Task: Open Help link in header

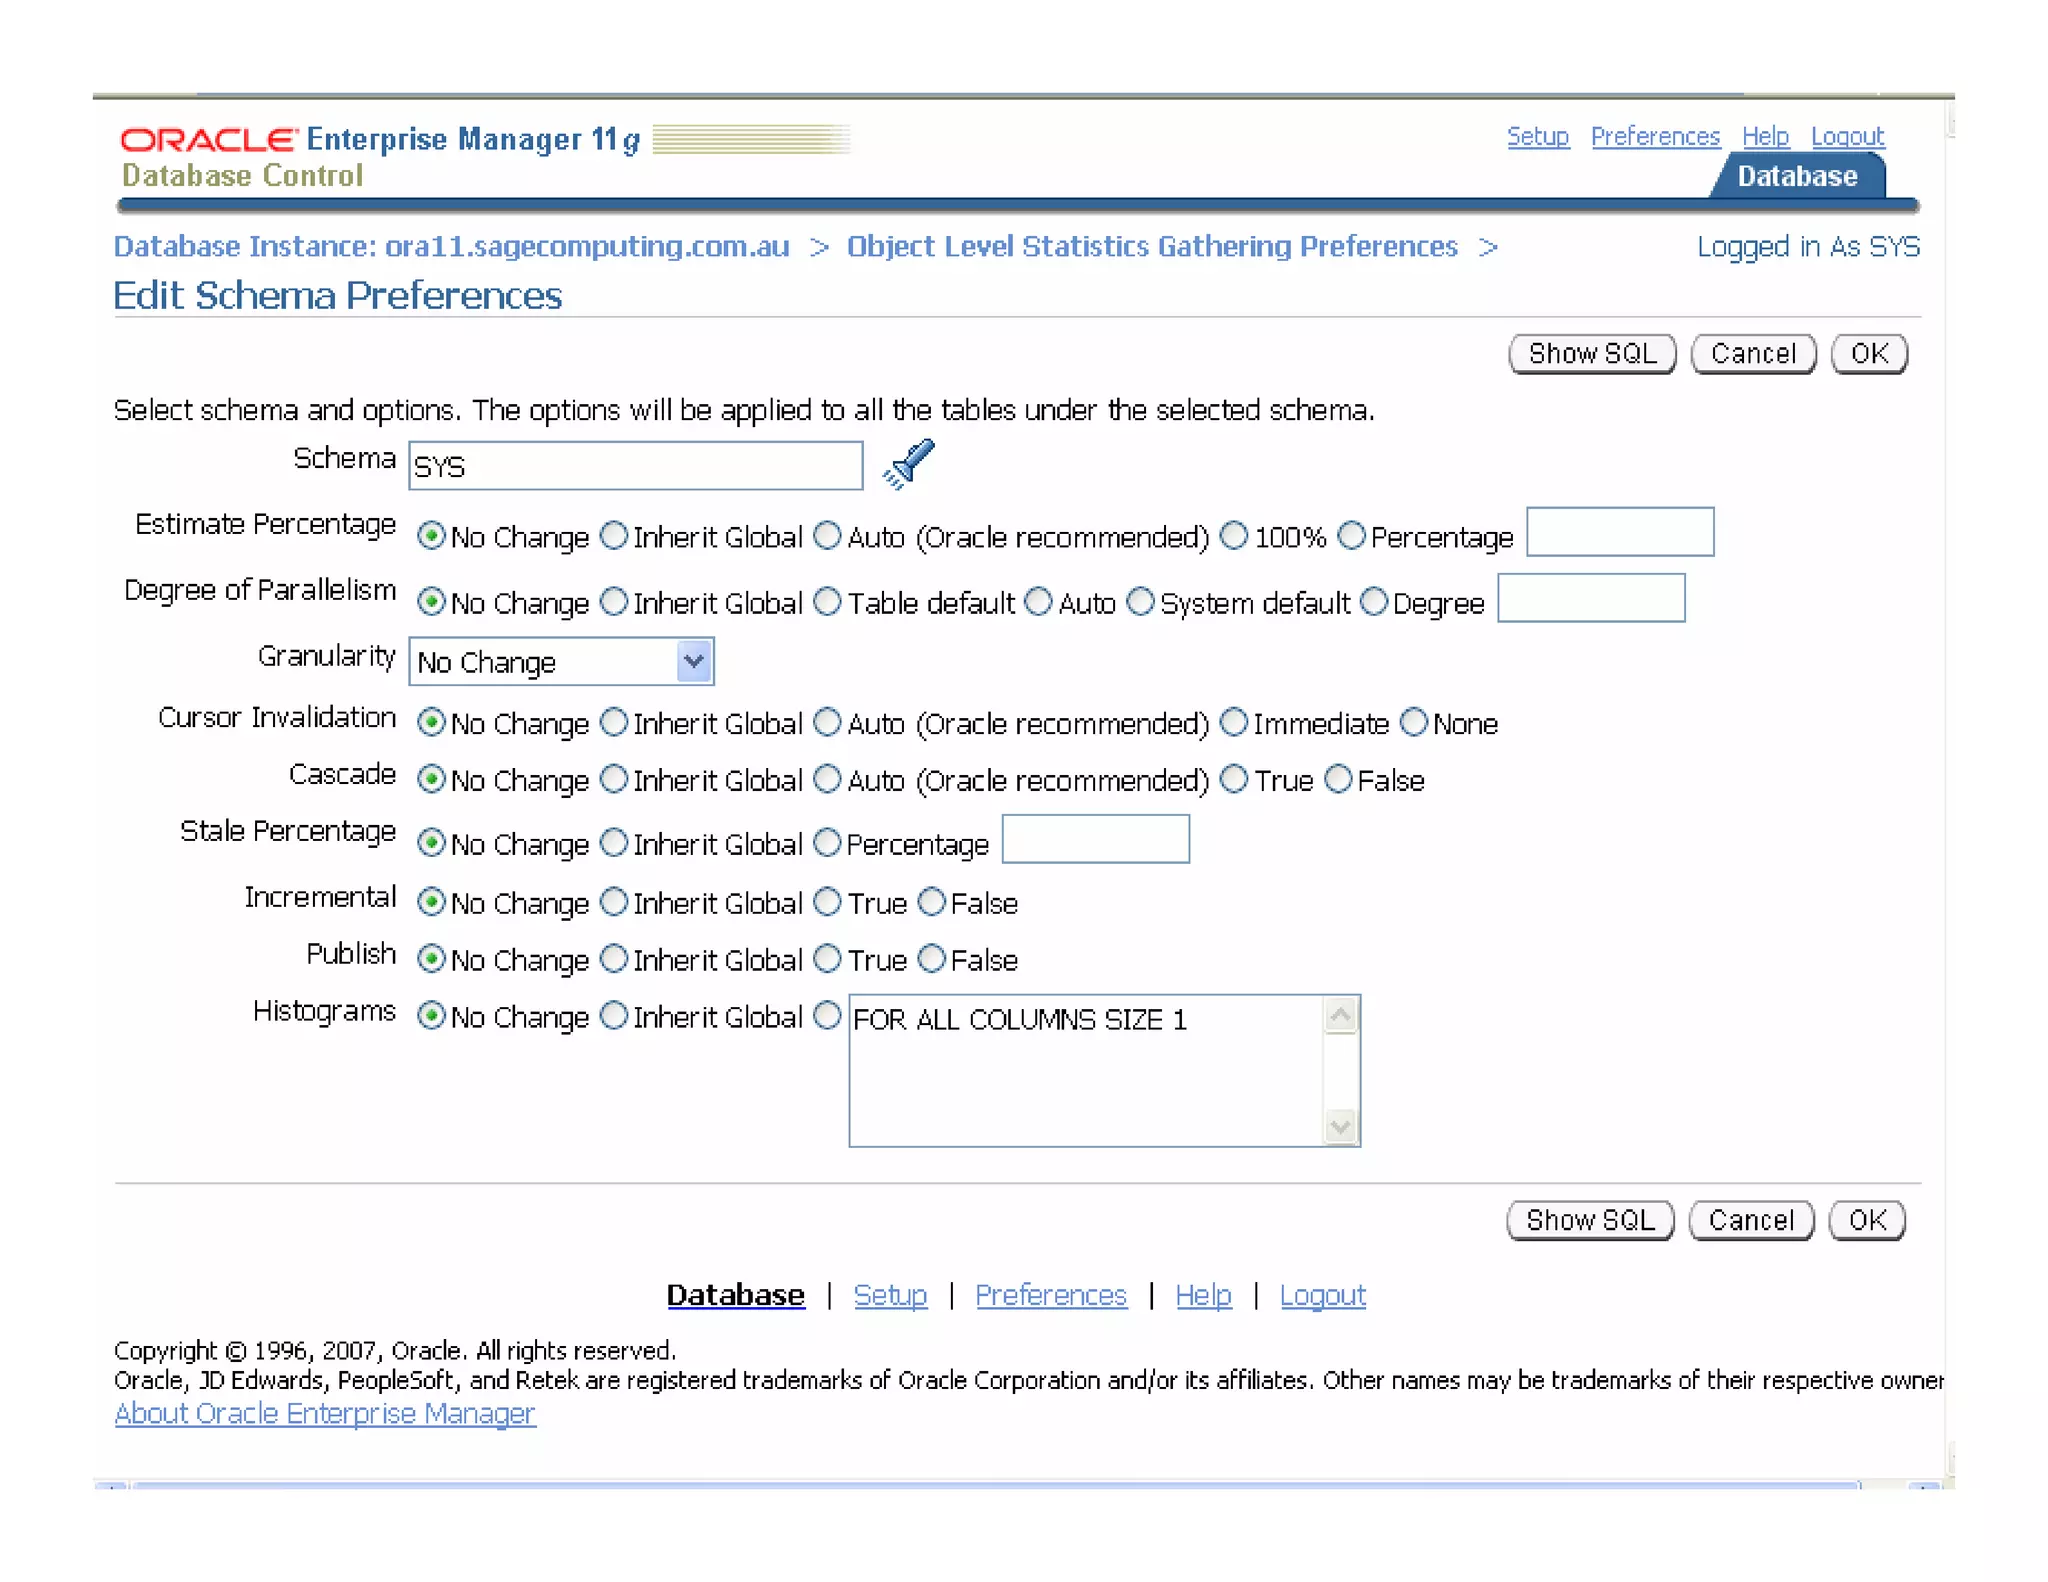Action: click(x=1765, y=136)
